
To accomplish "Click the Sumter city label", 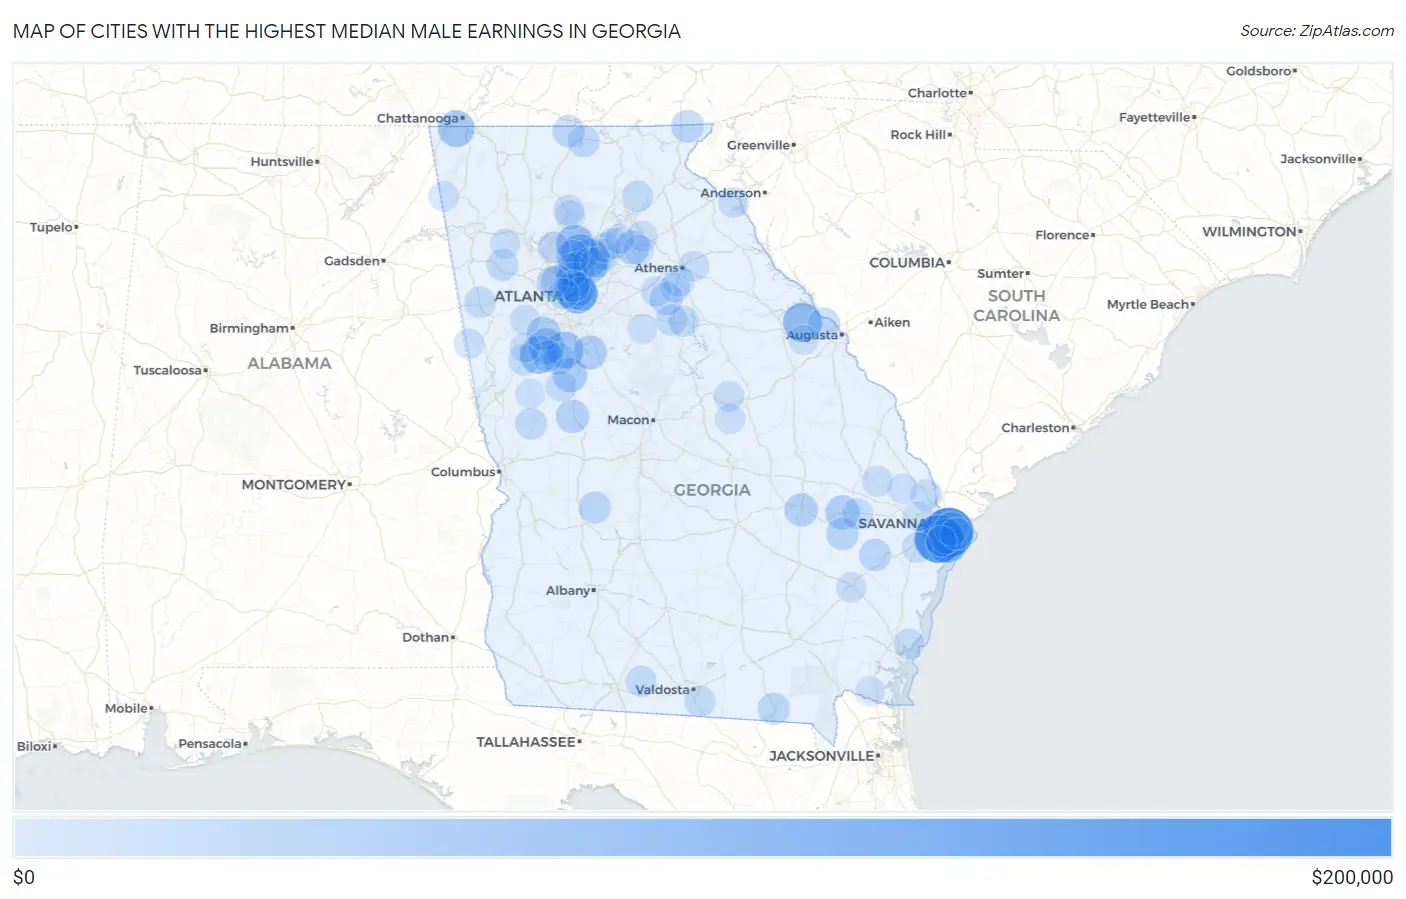I will point(1001,273).
